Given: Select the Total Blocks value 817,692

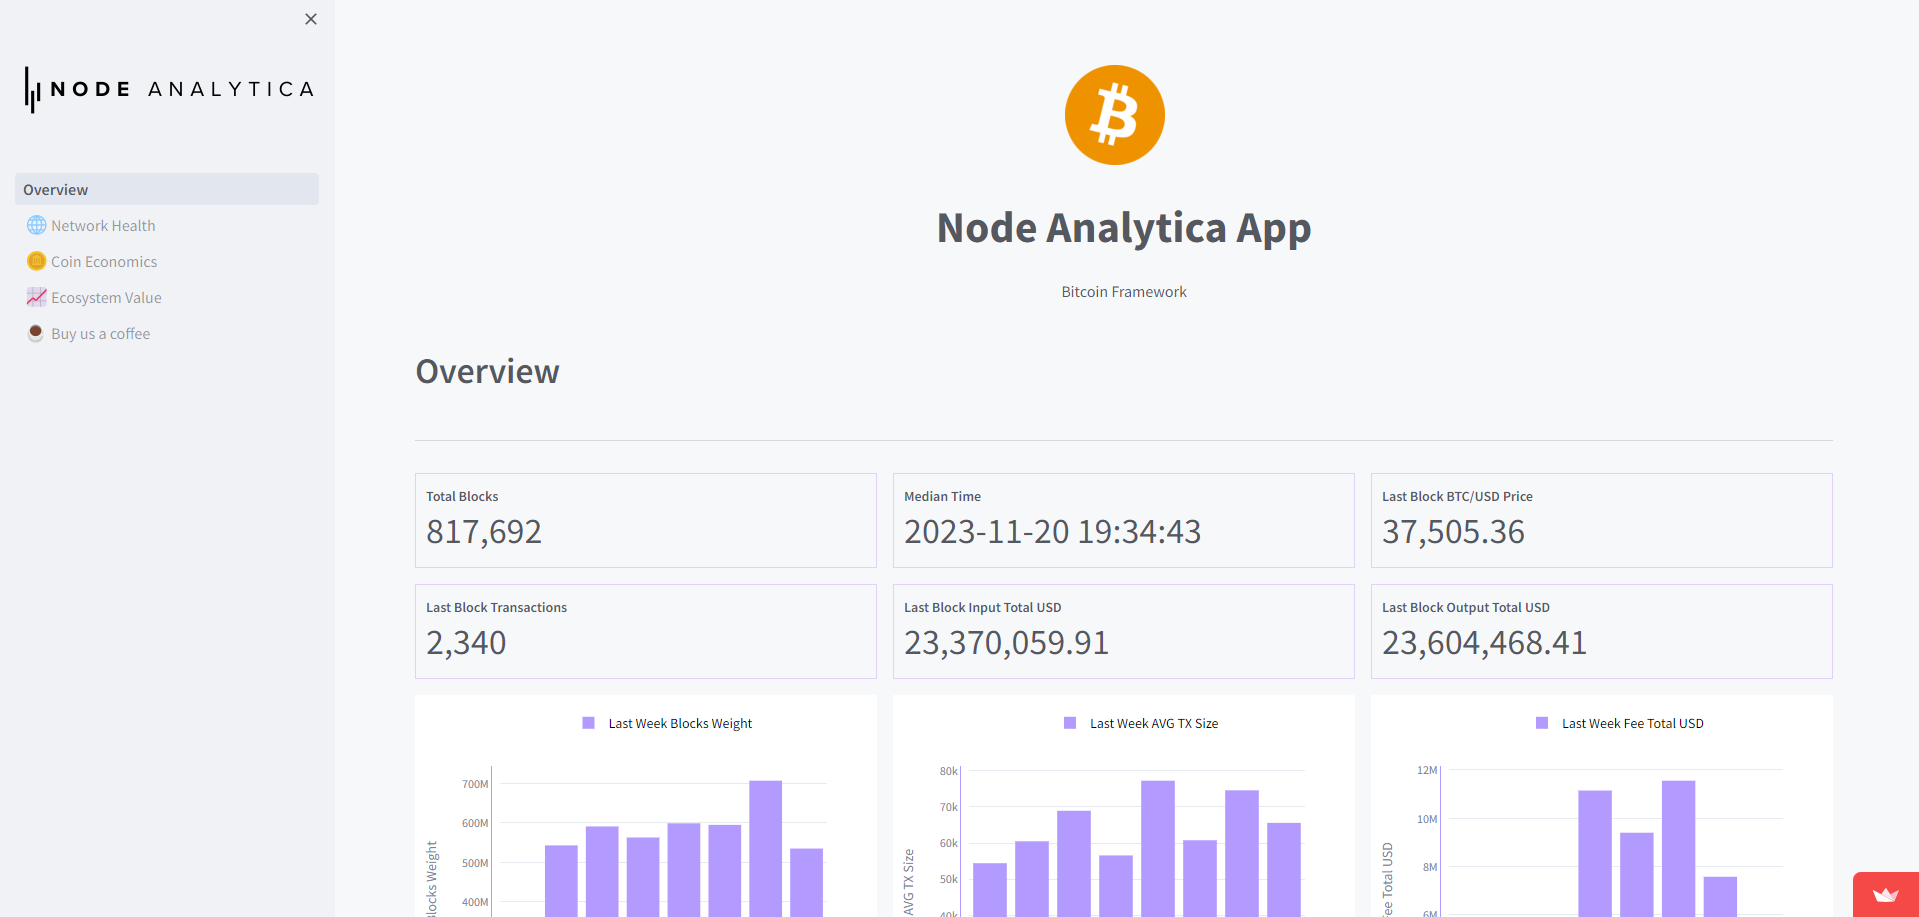Looking at the screenshot, I should click(484, 532).
